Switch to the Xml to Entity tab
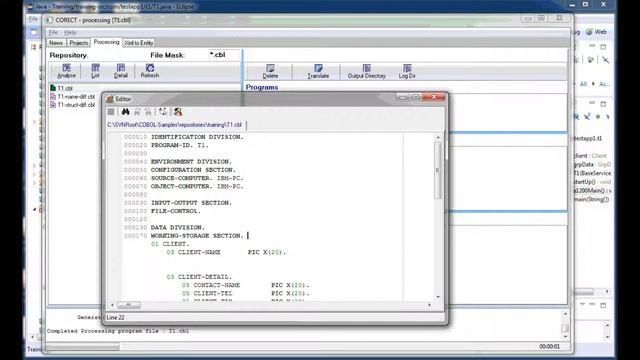This screenshot has width=640, height=360. tap(139, 43)
